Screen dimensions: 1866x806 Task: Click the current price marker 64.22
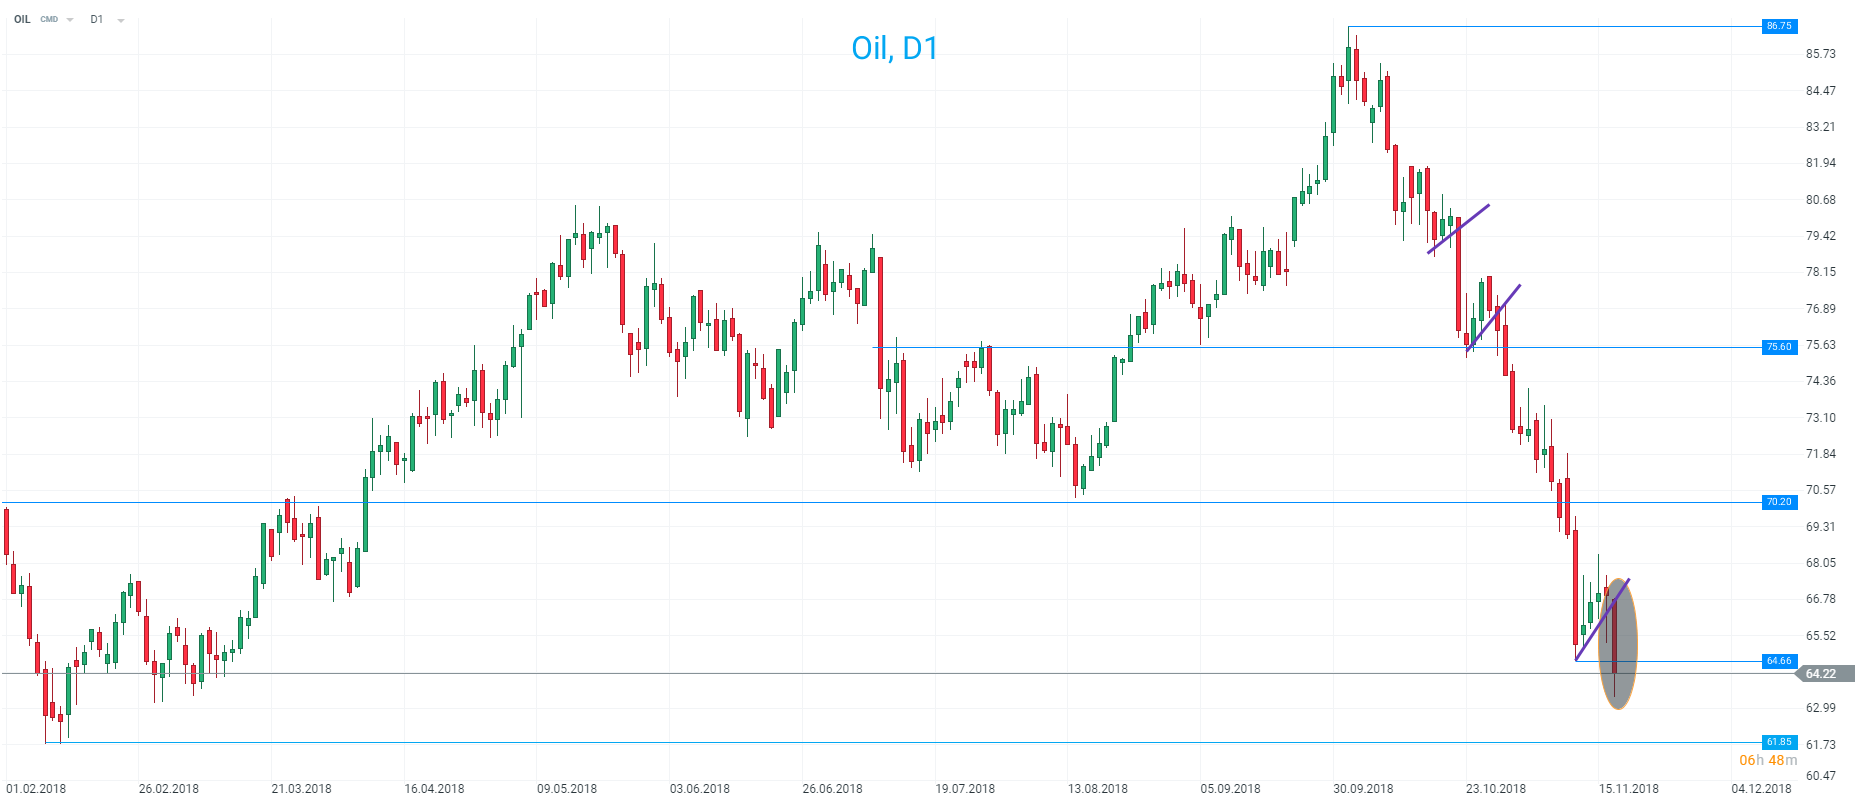click(1822, 674)
